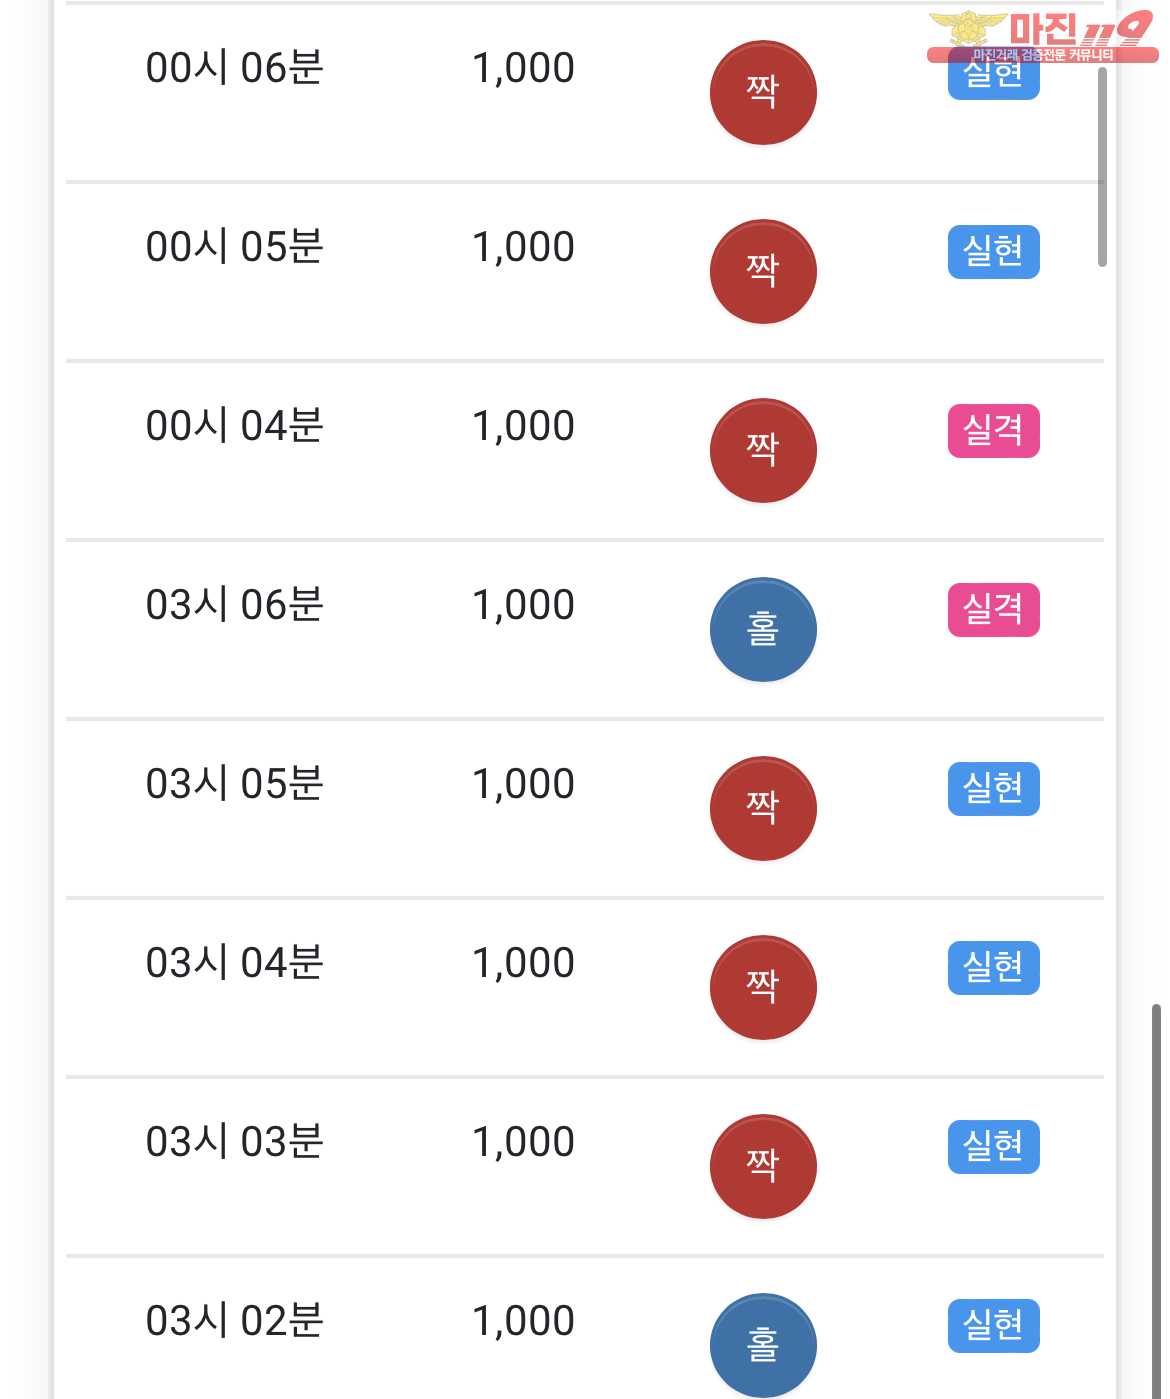Click the 00시 06분 time label

(235, 69)
